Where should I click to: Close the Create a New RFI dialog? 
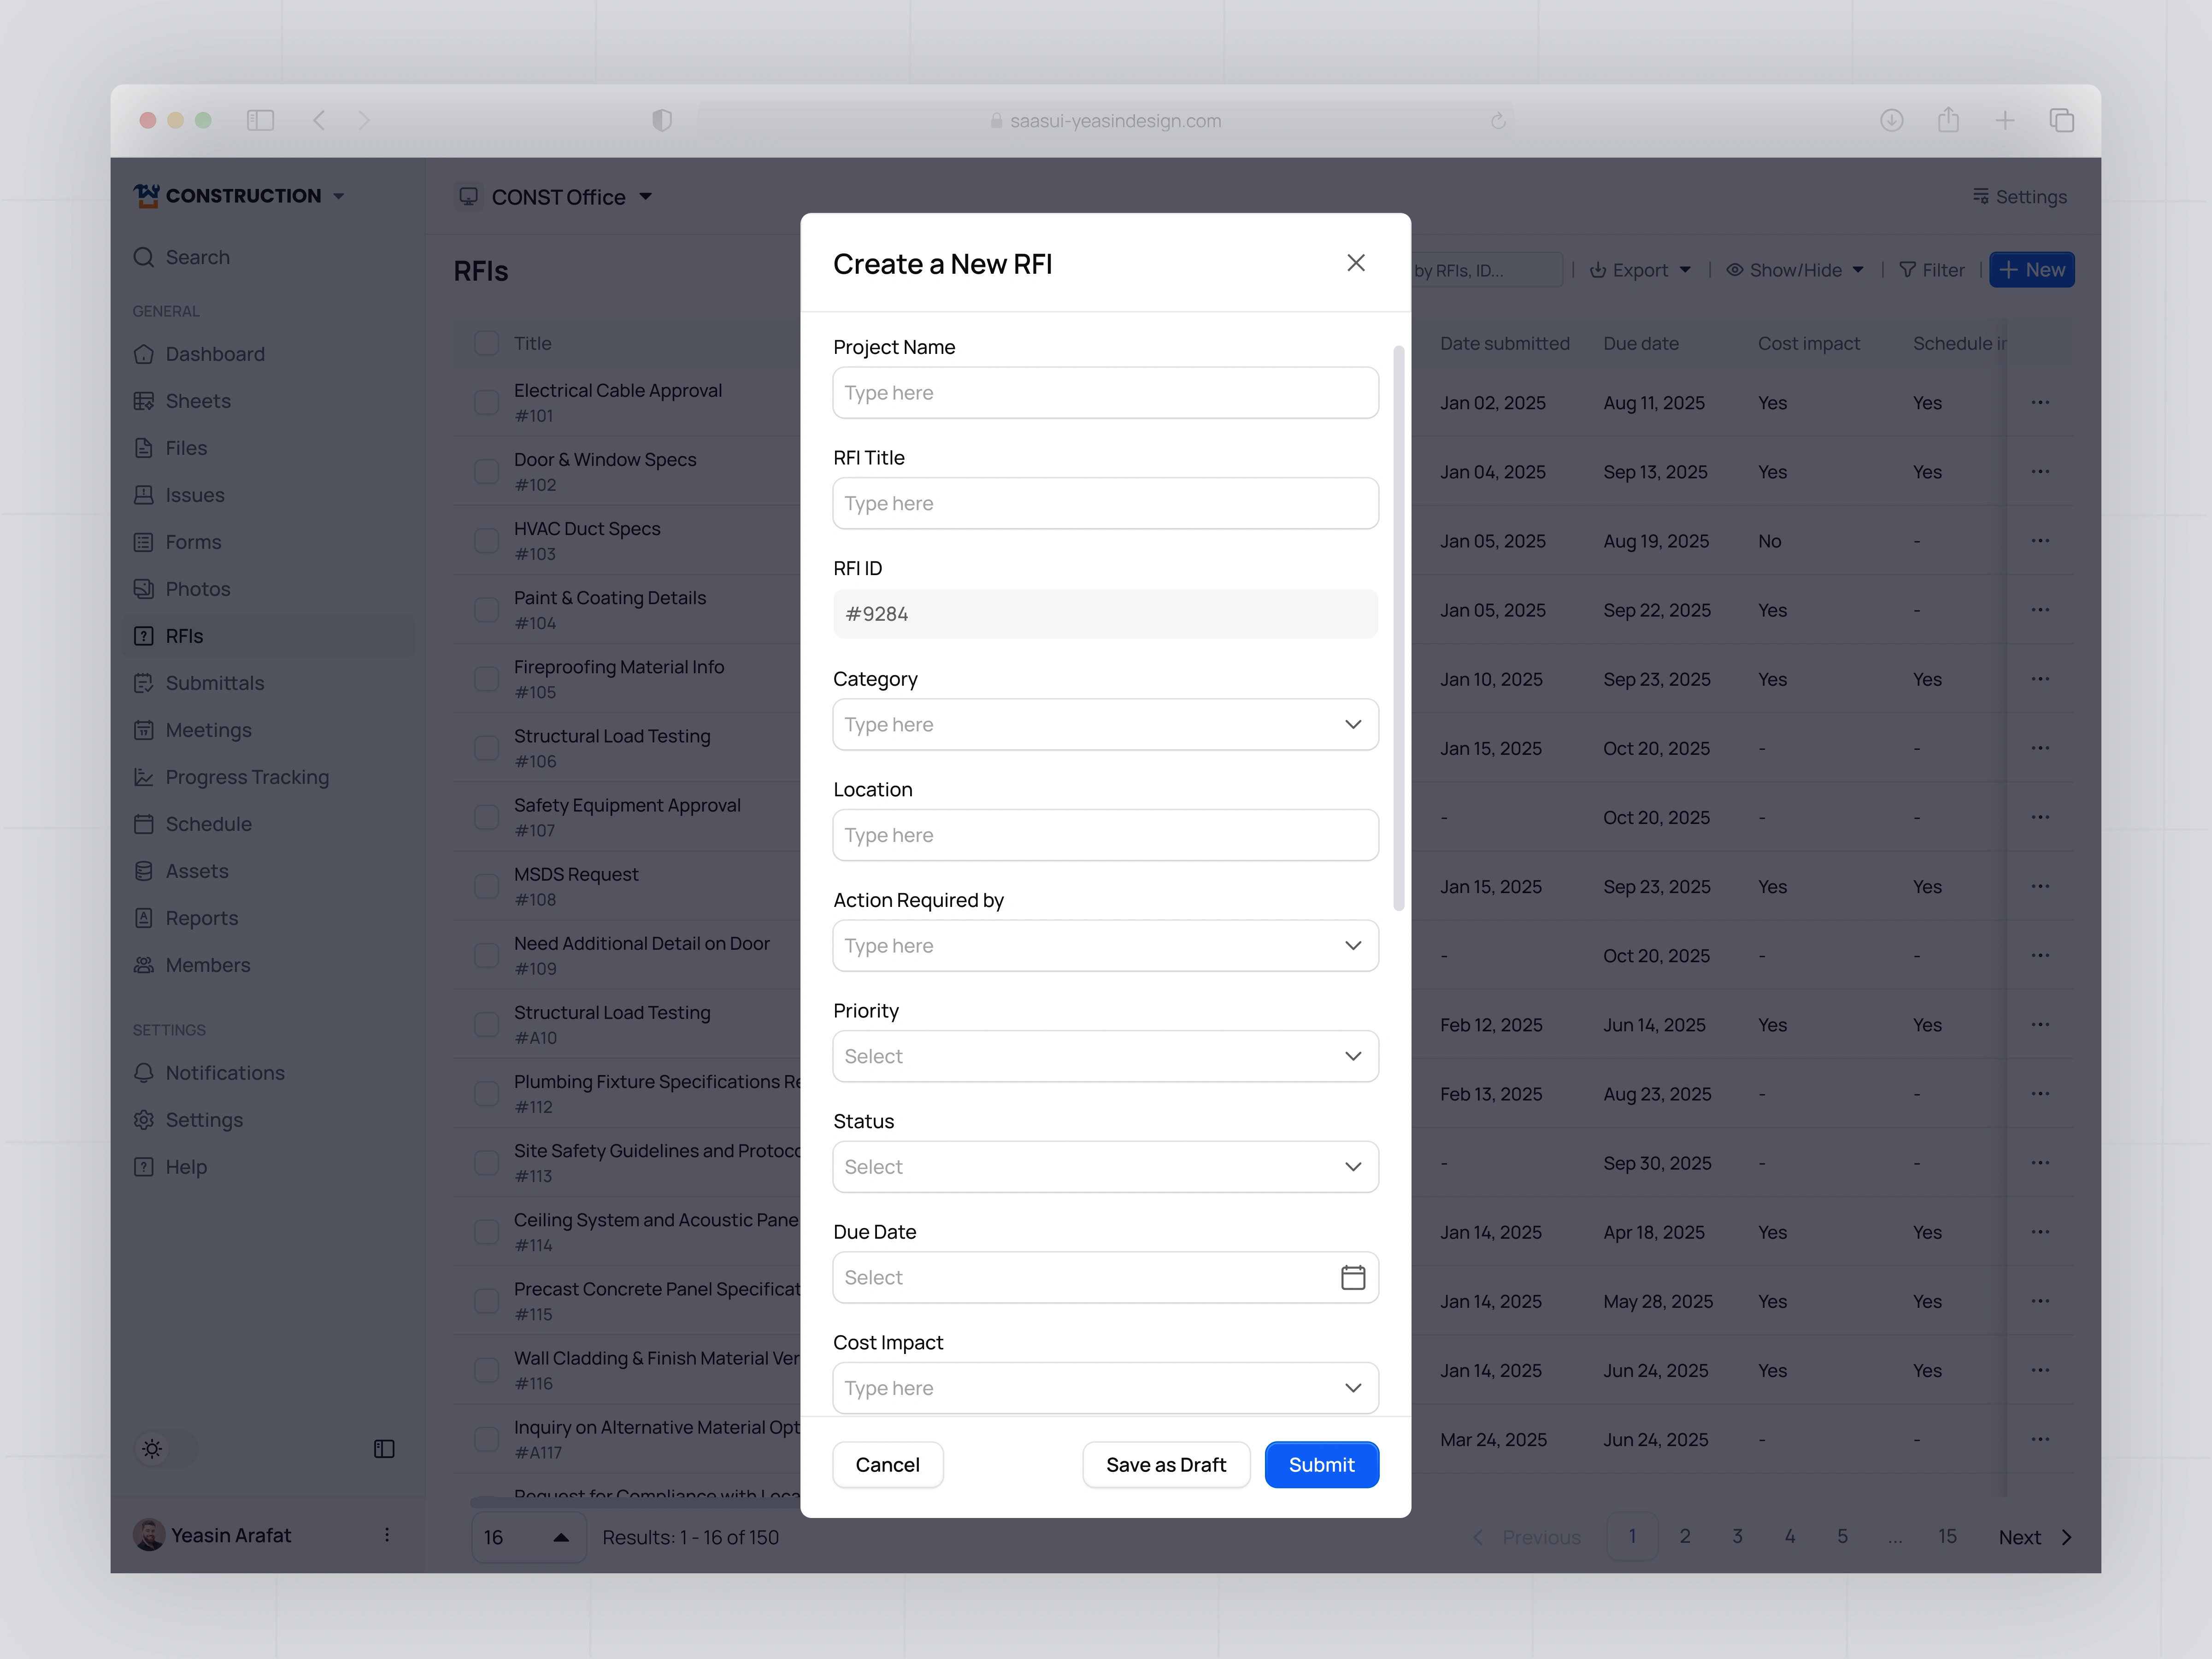[x=1355, y=263]
